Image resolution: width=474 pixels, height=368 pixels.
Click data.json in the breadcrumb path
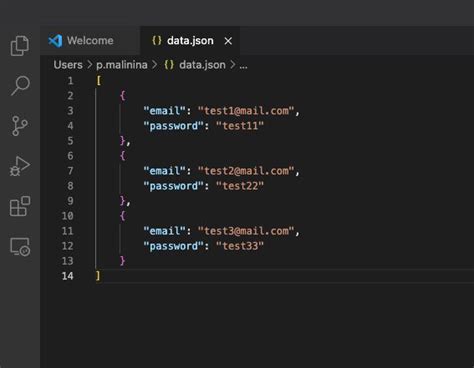tap(202, 65)
